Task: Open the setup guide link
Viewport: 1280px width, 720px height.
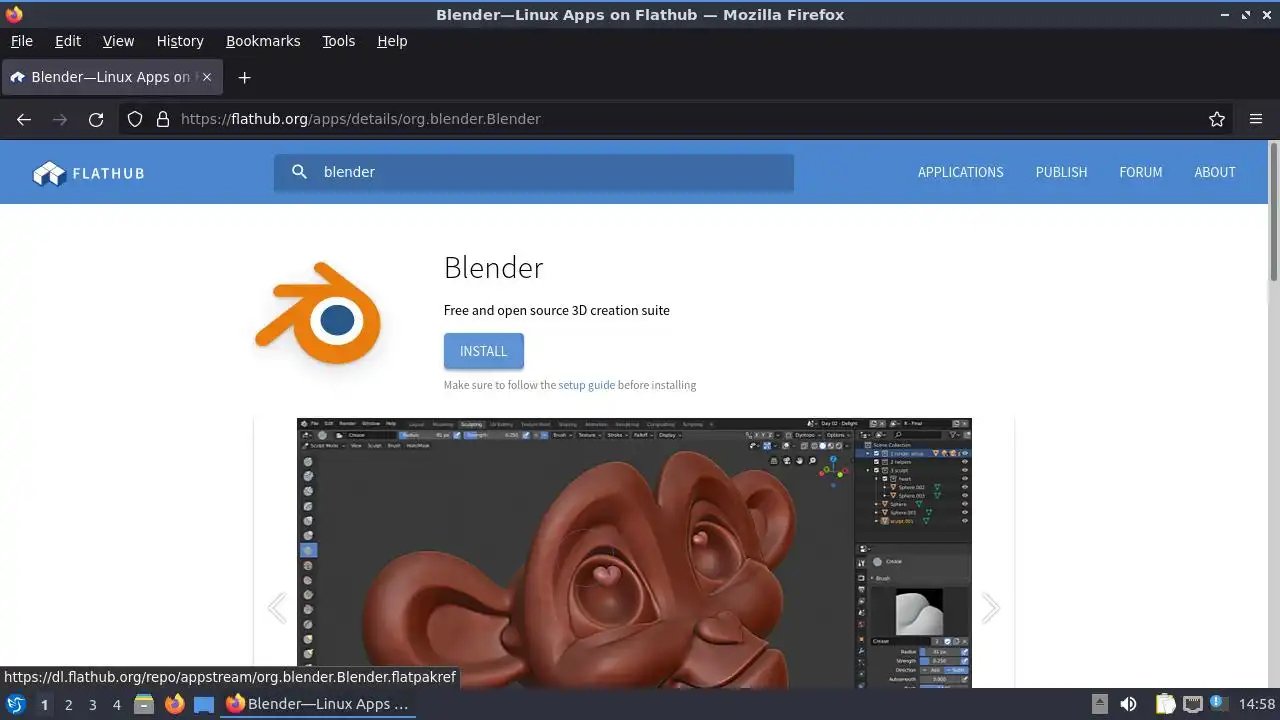Action: [587, 385]
